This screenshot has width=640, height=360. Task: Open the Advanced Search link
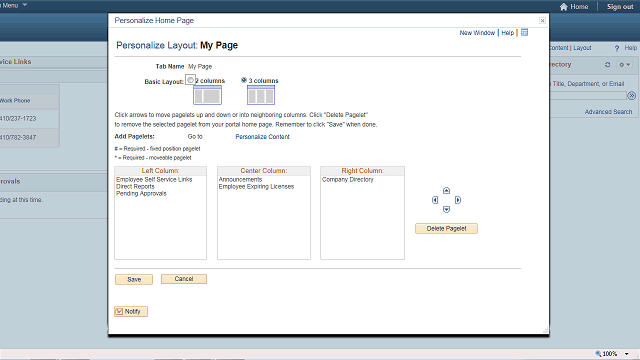click(x=608, y=112)
